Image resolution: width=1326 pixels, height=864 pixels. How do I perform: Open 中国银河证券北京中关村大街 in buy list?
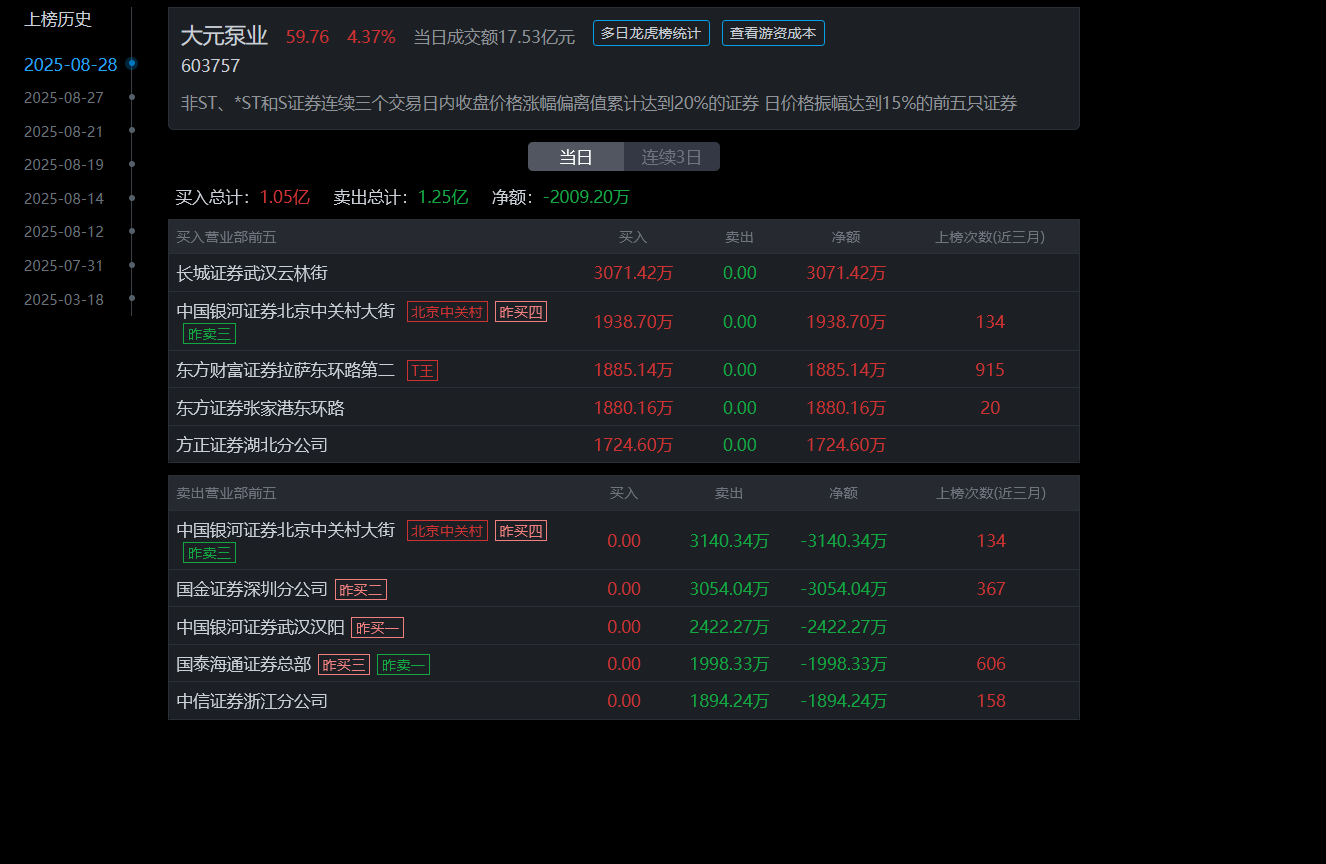[286, 311]
